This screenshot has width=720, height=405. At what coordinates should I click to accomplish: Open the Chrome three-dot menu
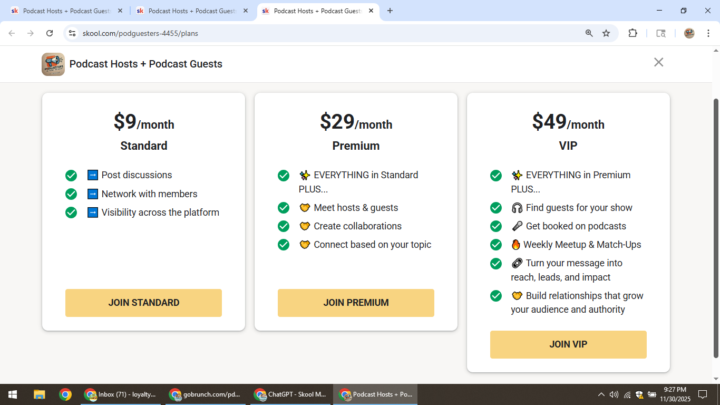point(708,33)
